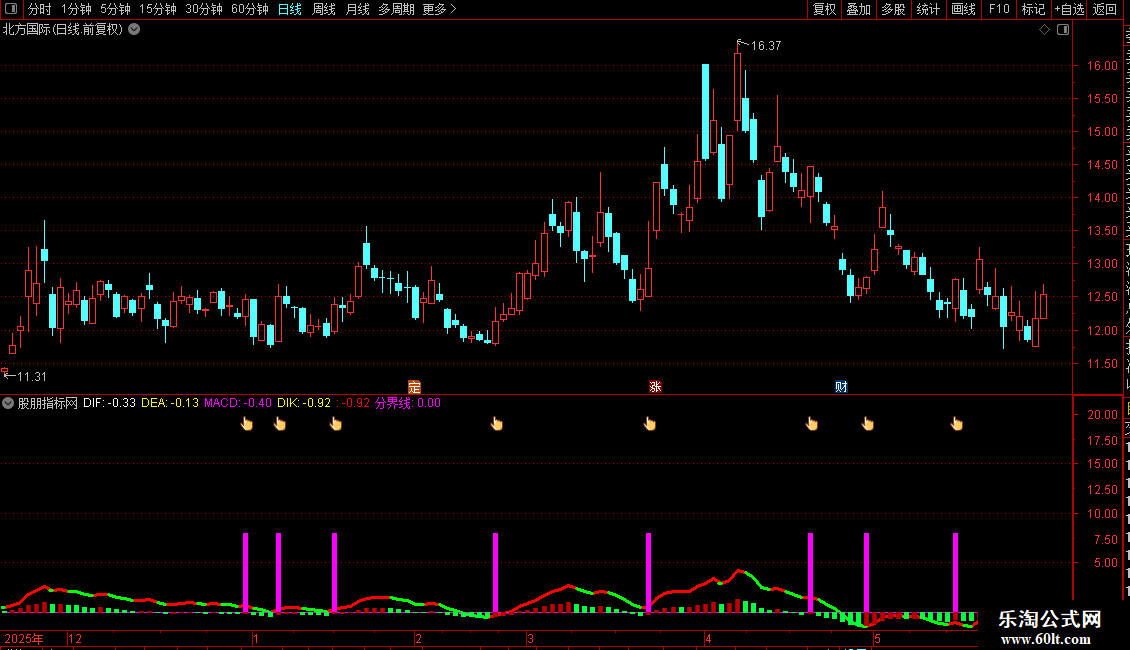Click the DIK: -0.92 value
The width and height of the screenshot is (1130, 650).
coord(303,403)
